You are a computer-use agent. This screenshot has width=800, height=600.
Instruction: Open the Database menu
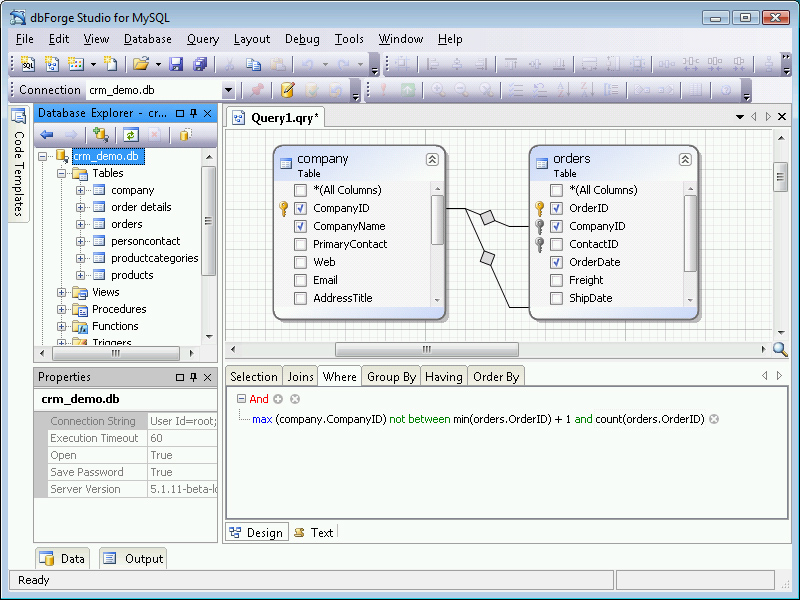pos(147,39)
